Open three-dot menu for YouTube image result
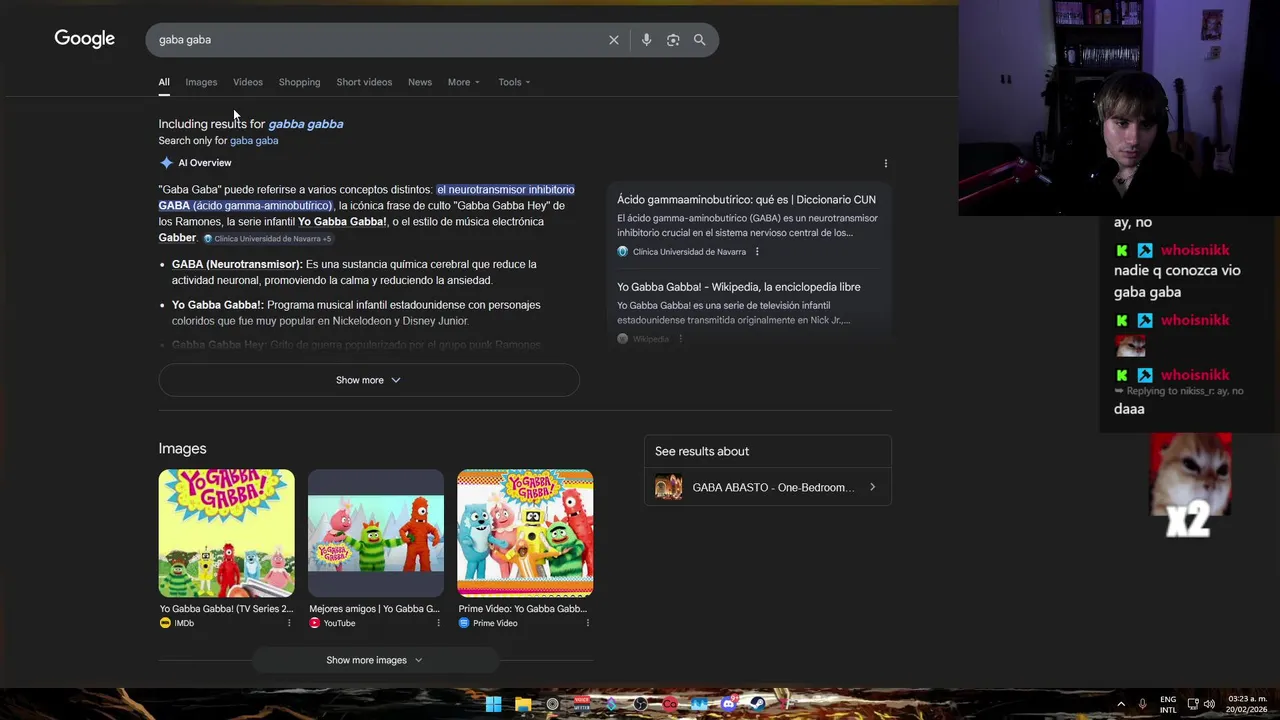 pyautogui.click(x=438, y=623)
